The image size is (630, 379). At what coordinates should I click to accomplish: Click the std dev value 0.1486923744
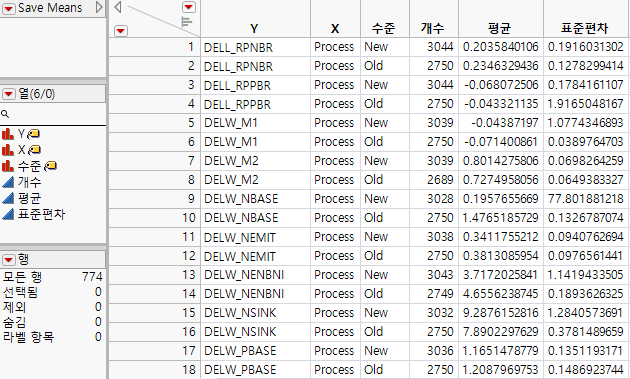coord(585,369)
